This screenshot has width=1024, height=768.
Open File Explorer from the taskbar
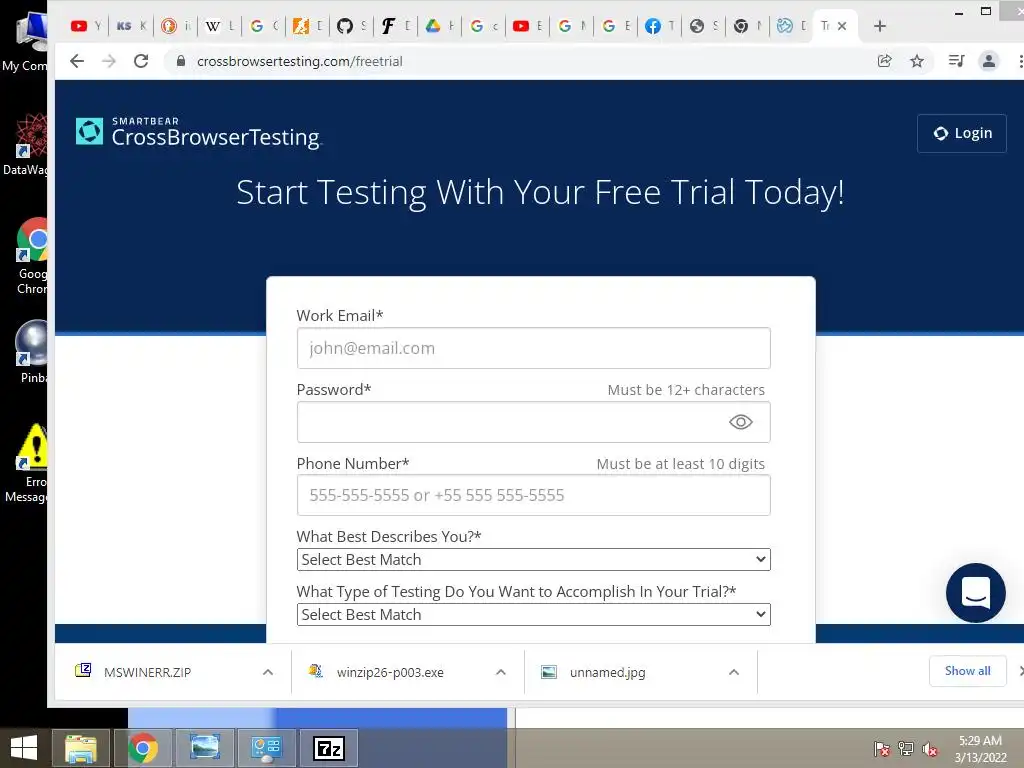(81, 748)
